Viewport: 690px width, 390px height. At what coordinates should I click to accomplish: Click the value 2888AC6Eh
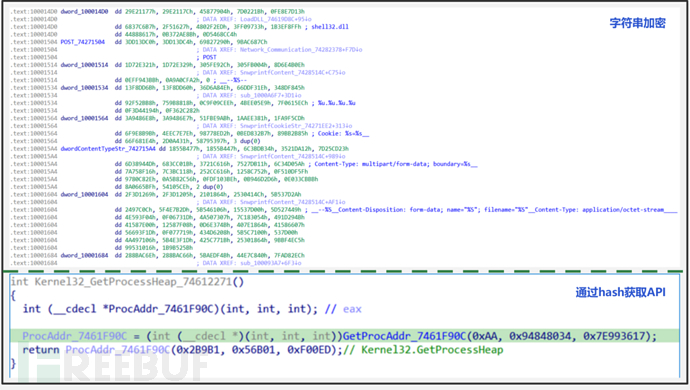(140, 255)
